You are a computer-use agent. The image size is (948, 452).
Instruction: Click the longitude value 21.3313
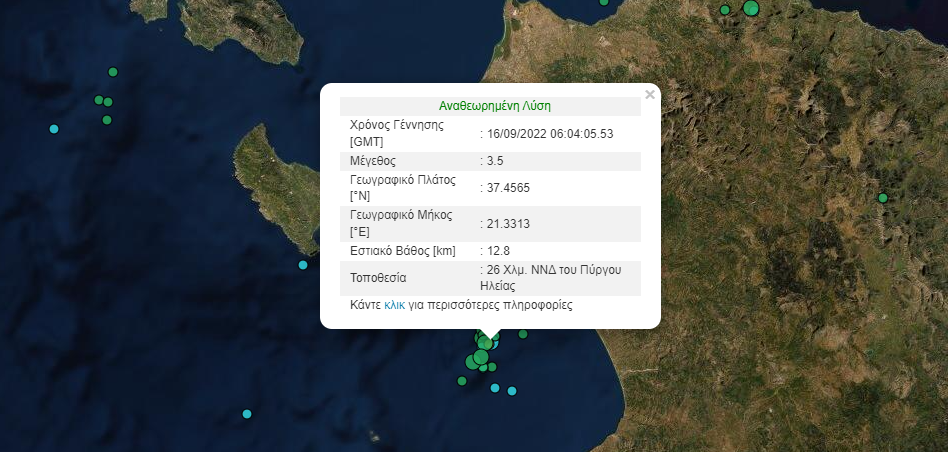pyautogui.click(x=508, y=222)
